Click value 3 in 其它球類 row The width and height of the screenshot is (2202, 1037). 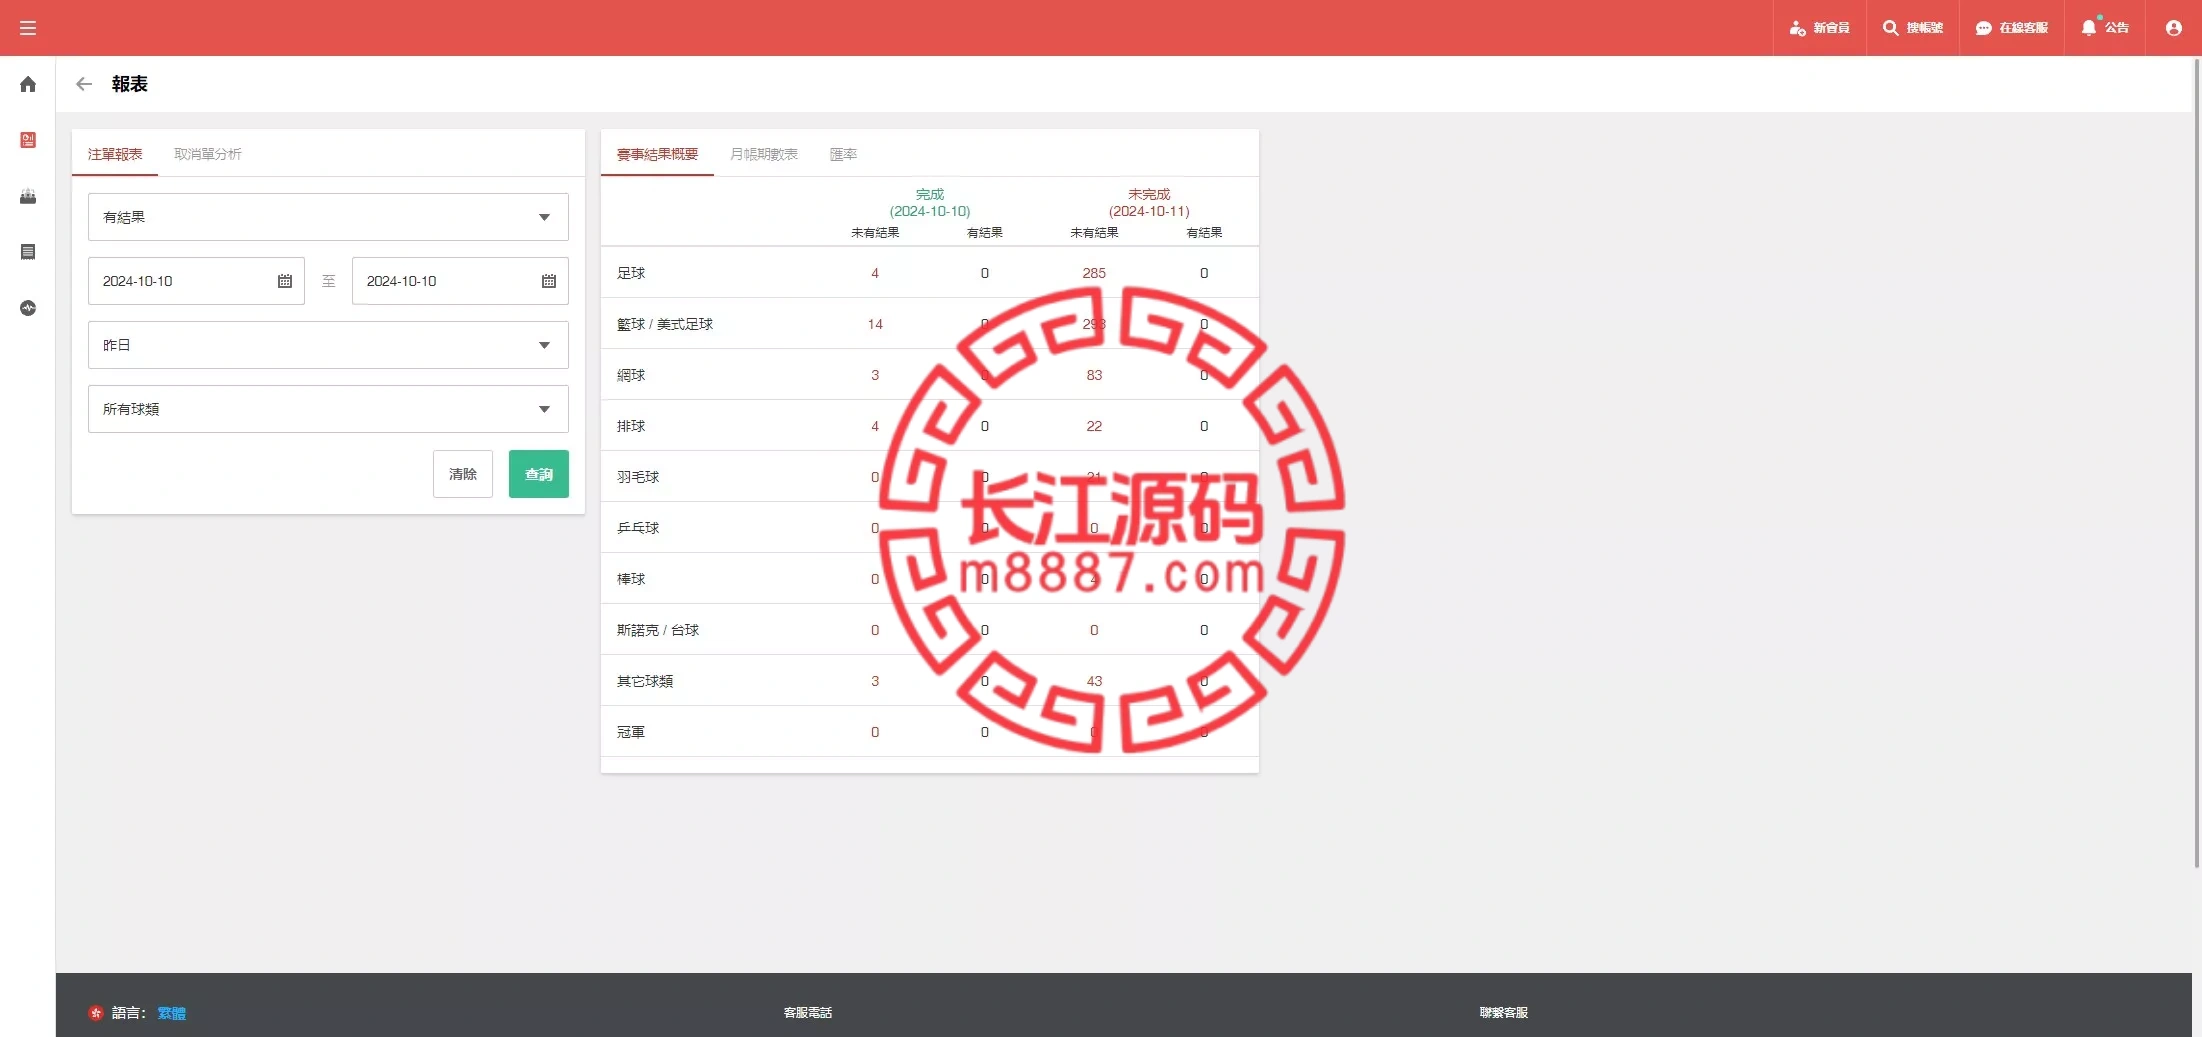pos(875,681)
